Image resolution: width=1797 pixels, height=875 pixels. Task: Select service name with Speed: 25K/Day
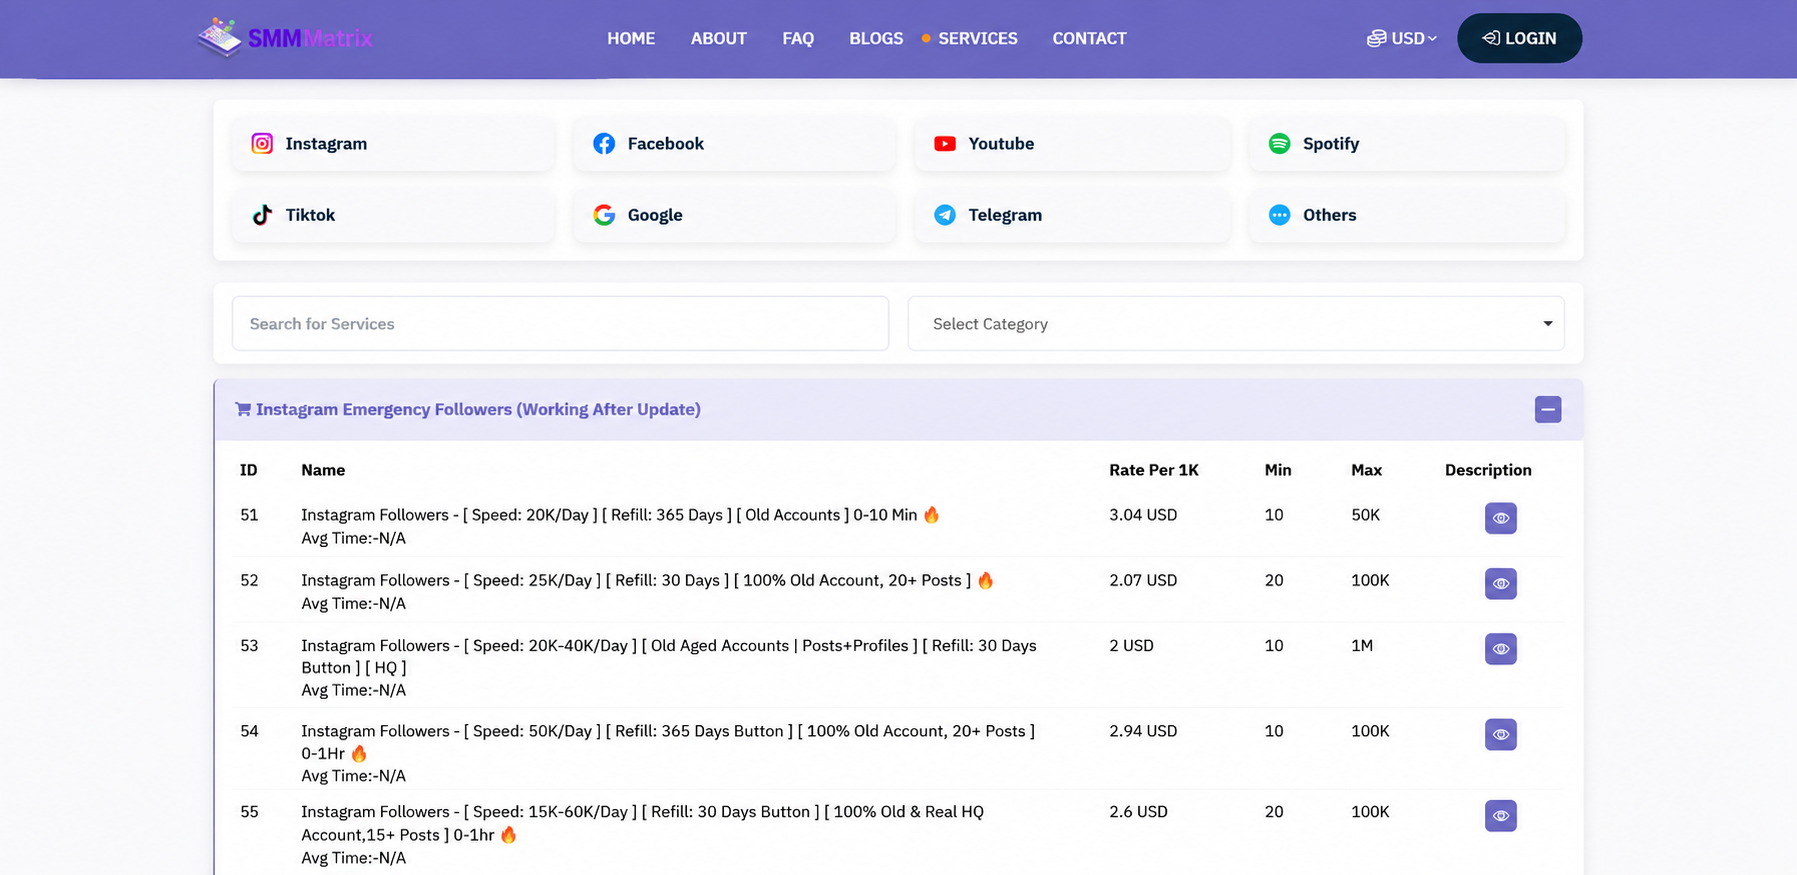(647, 580)
